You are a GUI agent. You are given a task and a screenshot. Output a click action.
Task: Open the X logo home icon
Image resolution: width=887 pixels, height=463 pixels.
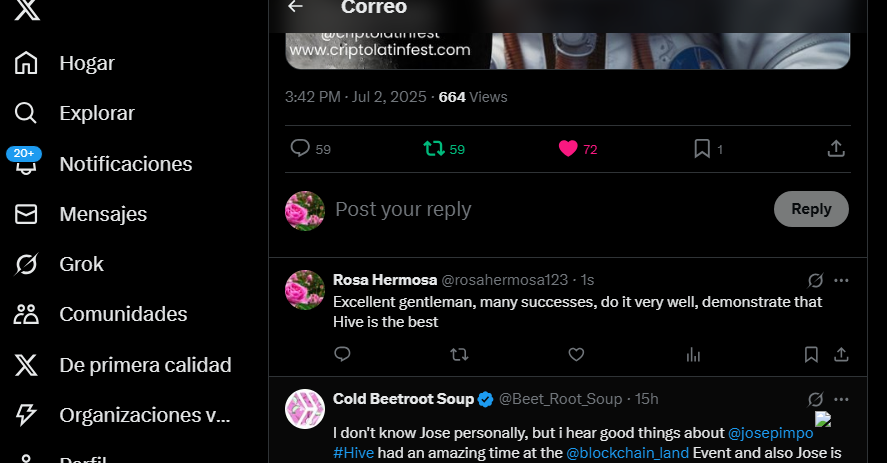(27, 10)
